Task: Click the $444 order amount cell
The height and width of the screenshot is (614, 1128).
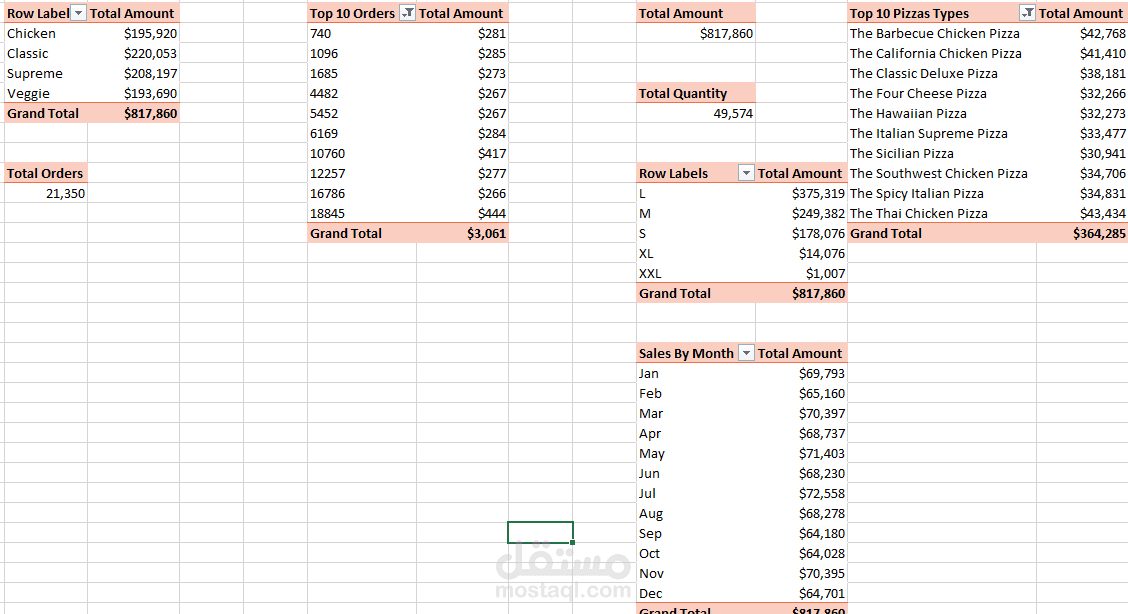Action: [x=463, y=214]
